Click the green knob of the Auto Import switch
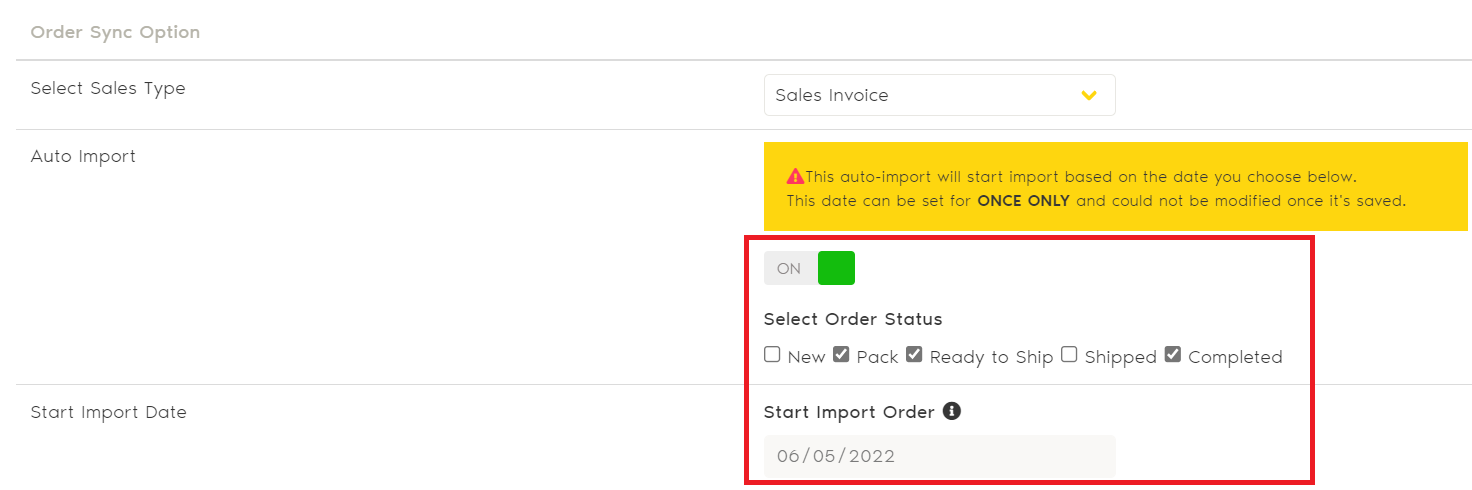This screenshot has width=1472, height=490. [x=836, y=268]
